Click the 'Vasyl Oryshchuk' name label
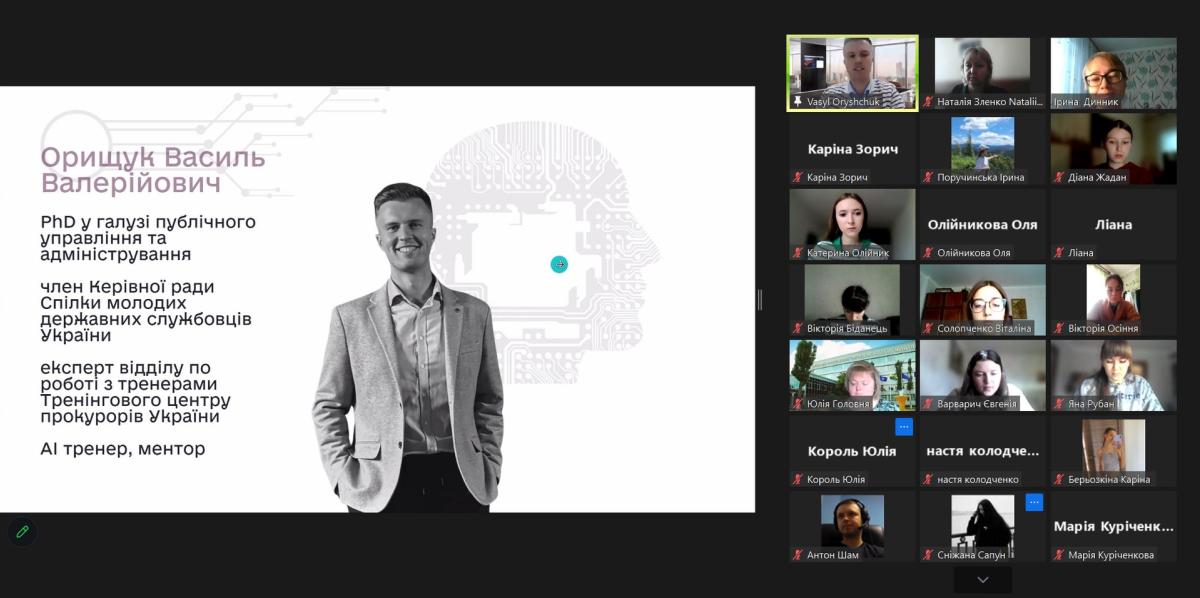The height and width of the screenshot is (598, 1200). click(x=844, y=102)
